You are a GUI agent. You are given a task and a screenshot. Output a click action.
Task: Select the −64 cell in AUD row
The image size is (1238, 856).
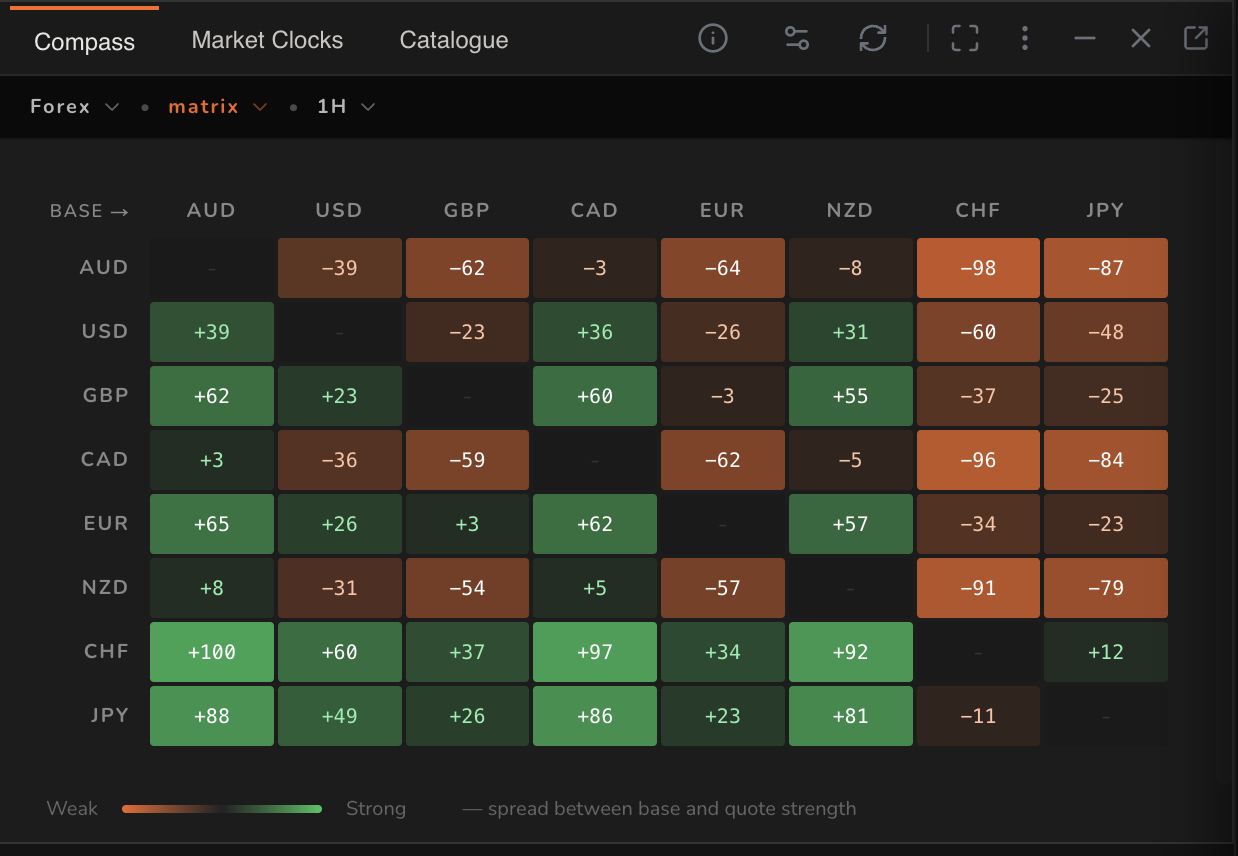722,268
